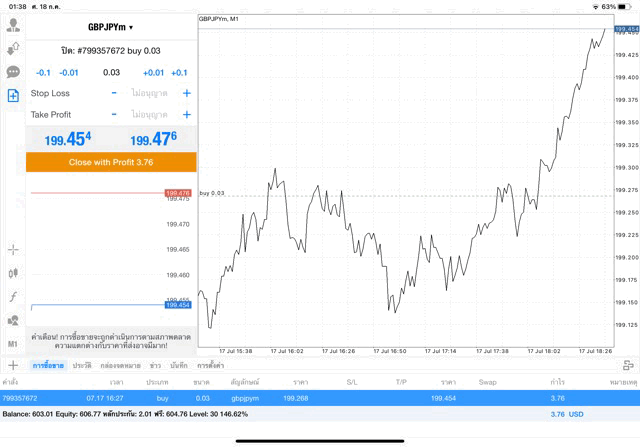Click Close with Profit 3.76 button
Viewport: 640px width, 447px height.
(x=111, y=162)
